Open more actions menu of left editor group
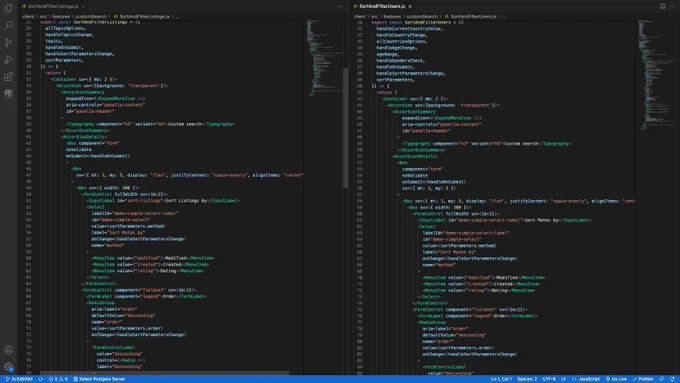The width and height of the screenshot is (680, 383). click(340, 7)
